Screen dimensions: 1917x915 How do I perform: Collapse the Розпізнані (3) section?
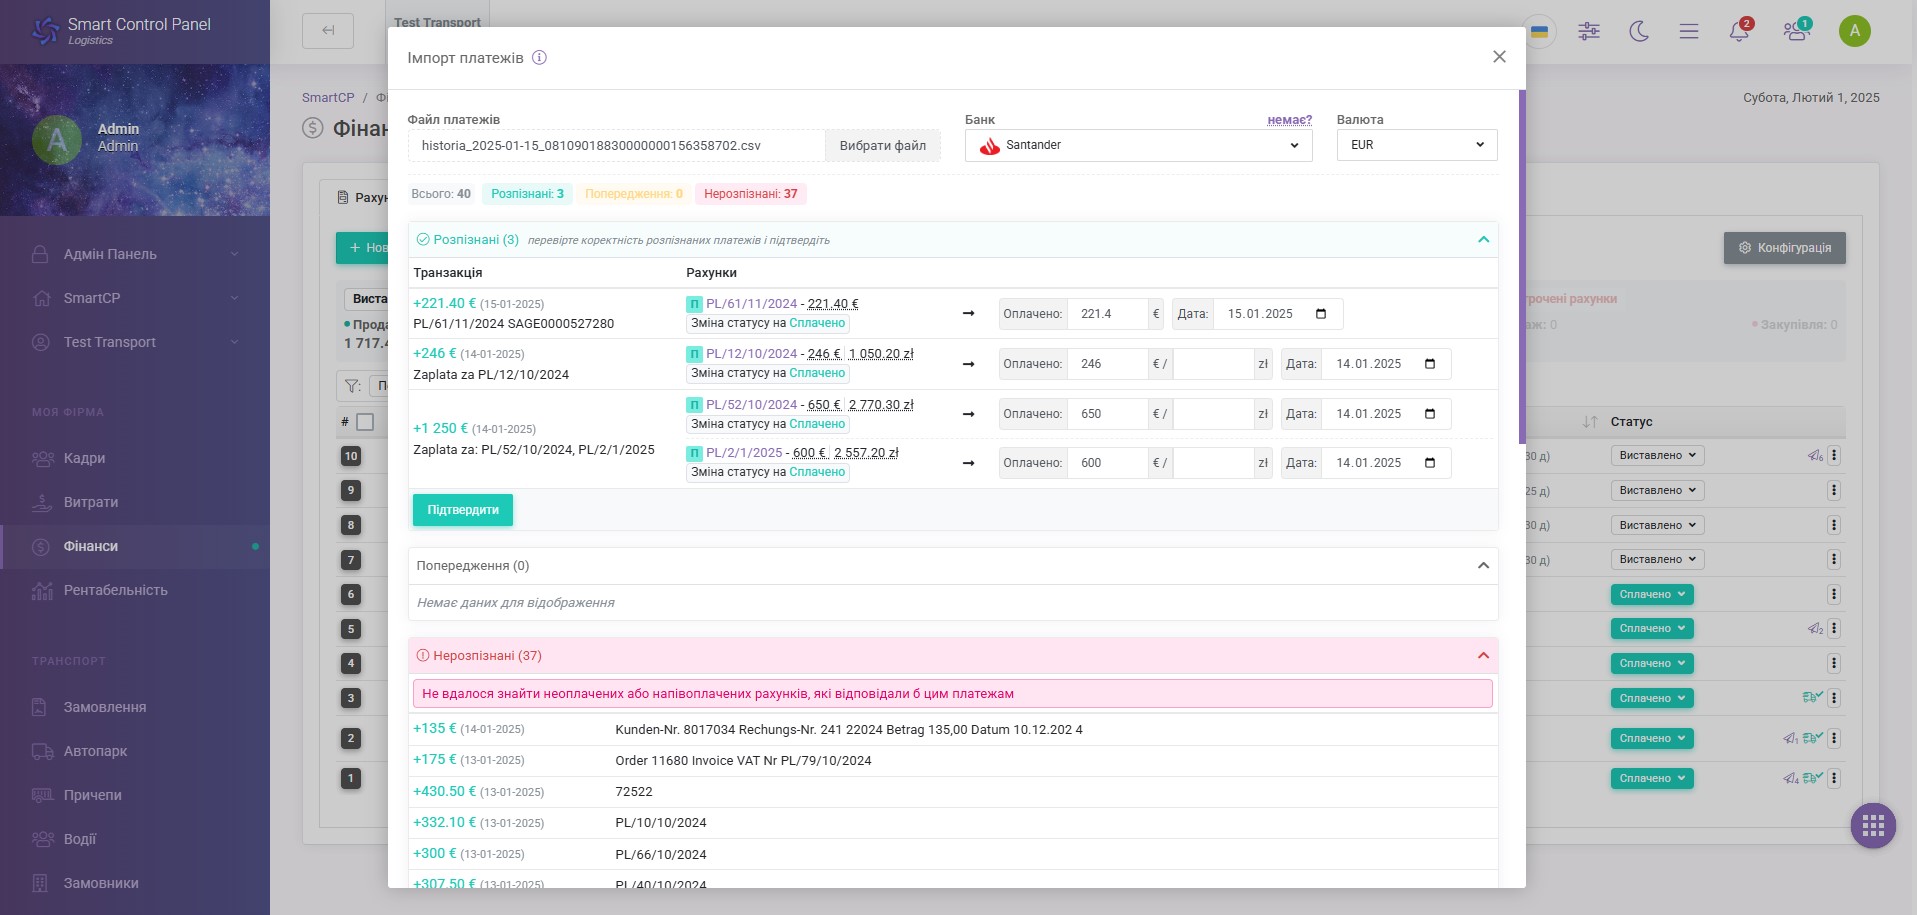[x=1483, y=240]
